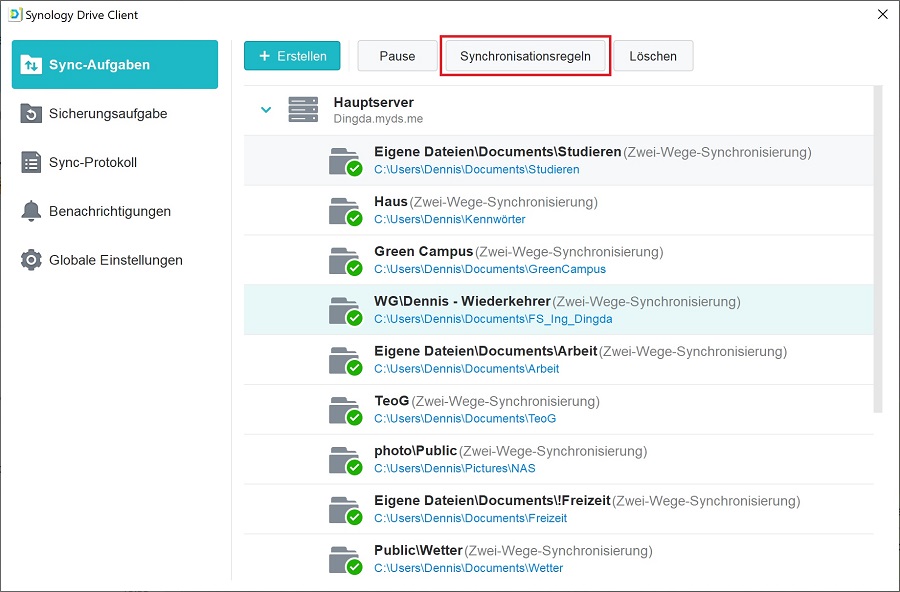Click the server address Dingda.myds.me
Screen dimensions: 900x592
point(378,119)
